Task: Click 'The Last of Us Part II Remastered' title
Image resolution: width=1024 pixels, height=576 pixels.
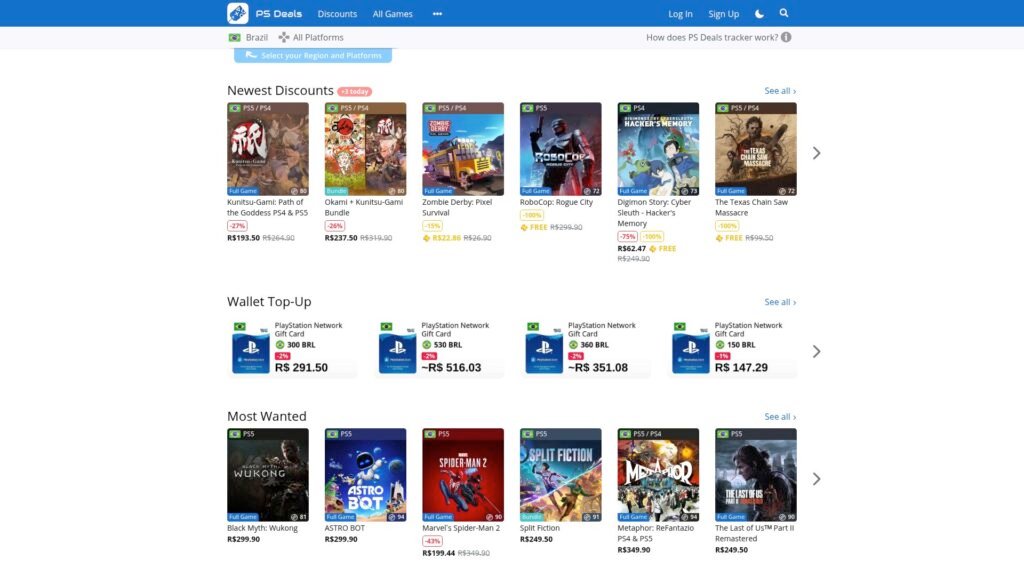Action: (754, 534)
